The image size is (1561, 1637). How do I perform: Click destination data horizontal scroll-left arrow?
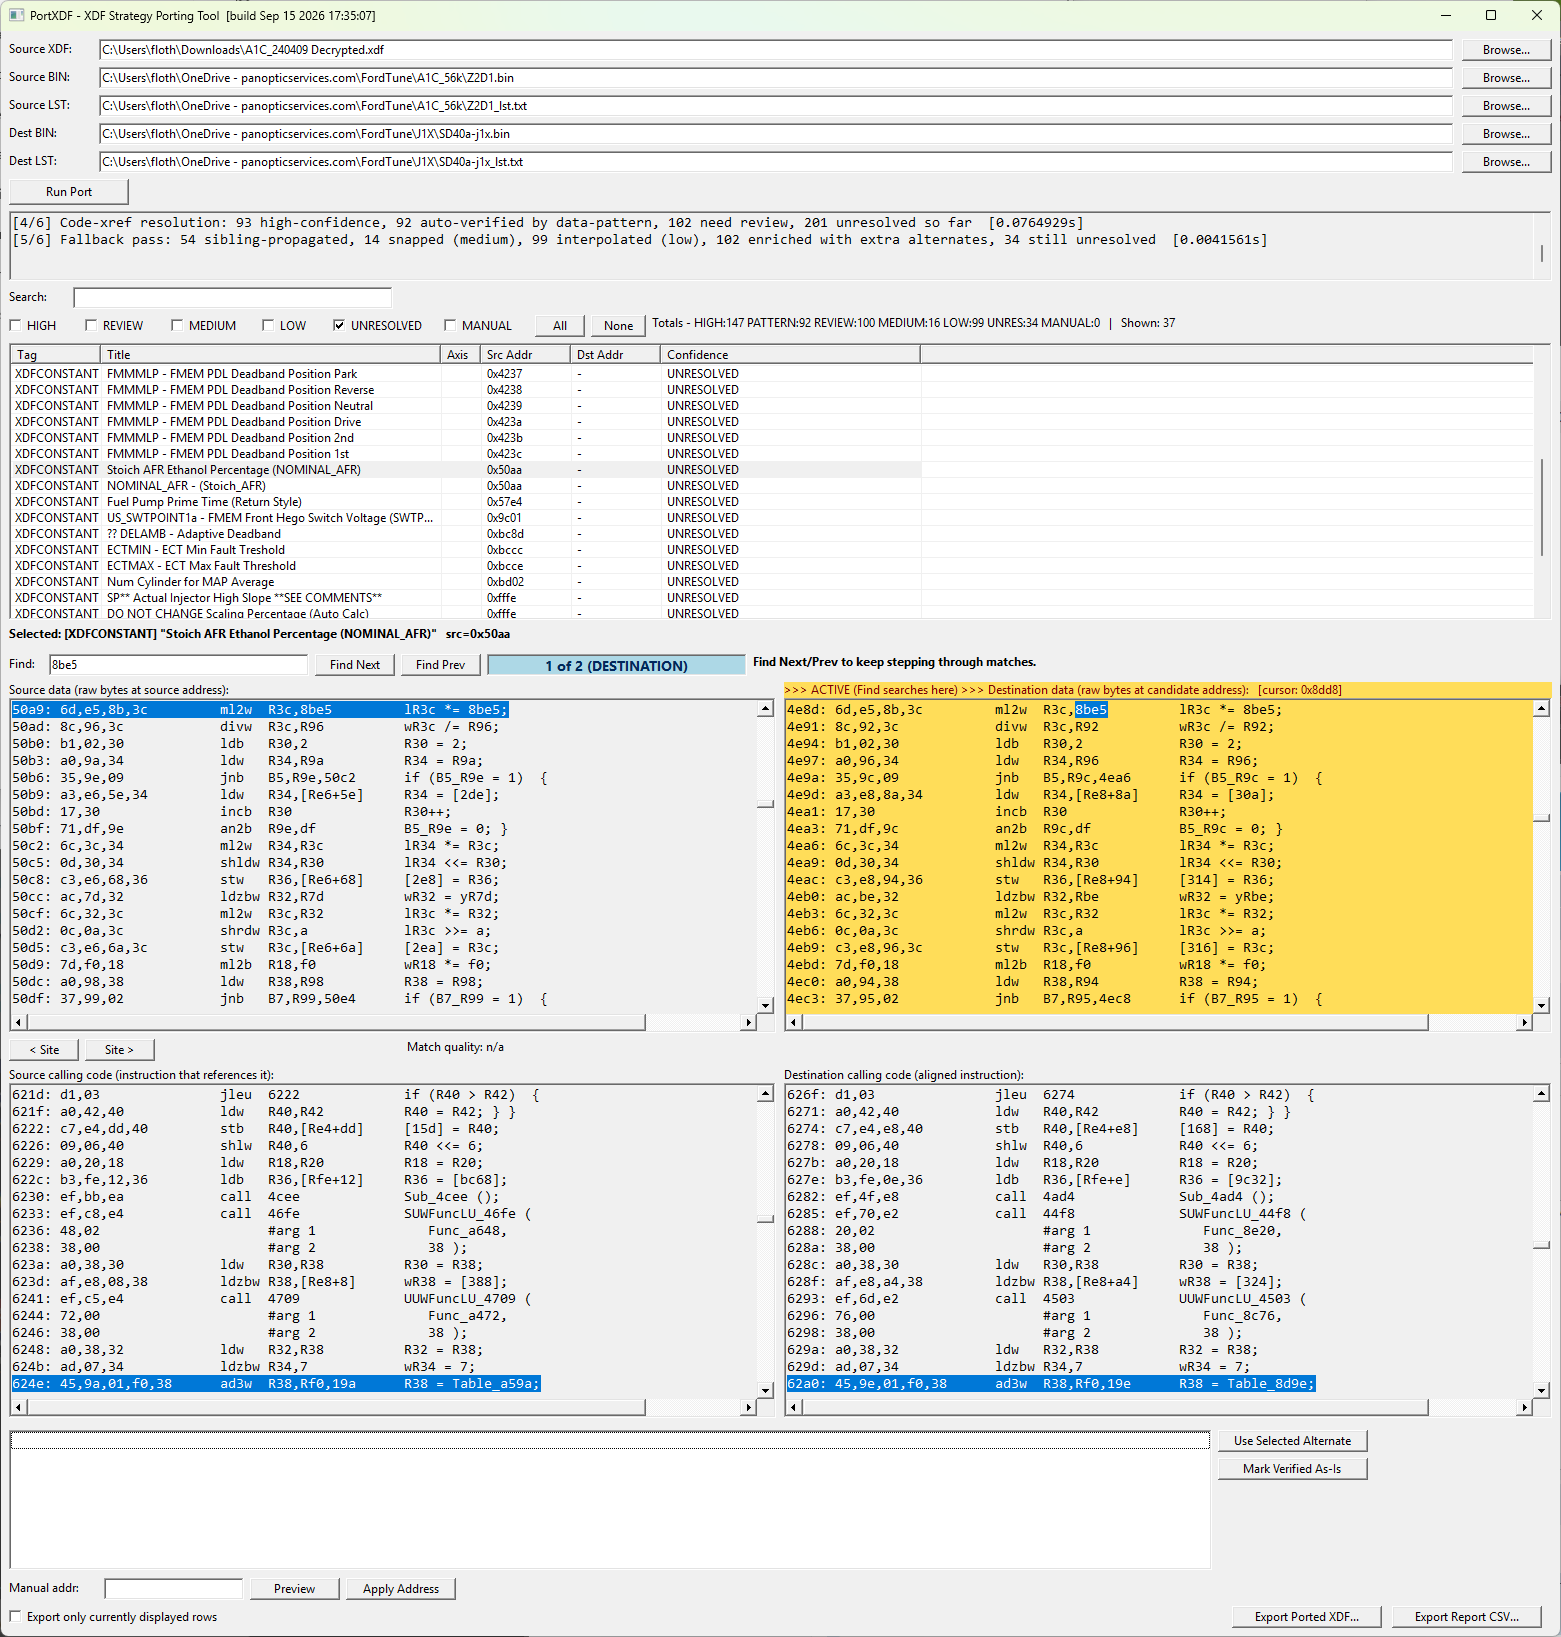click(x=793, y=1022)
